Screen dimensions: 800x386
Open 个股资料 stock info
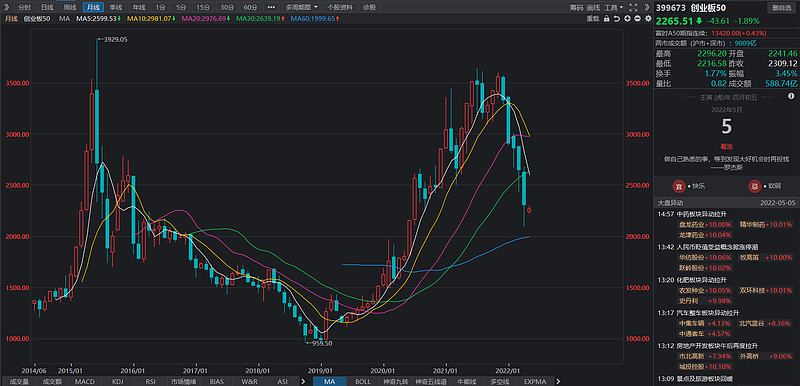(x=340, y=7)
